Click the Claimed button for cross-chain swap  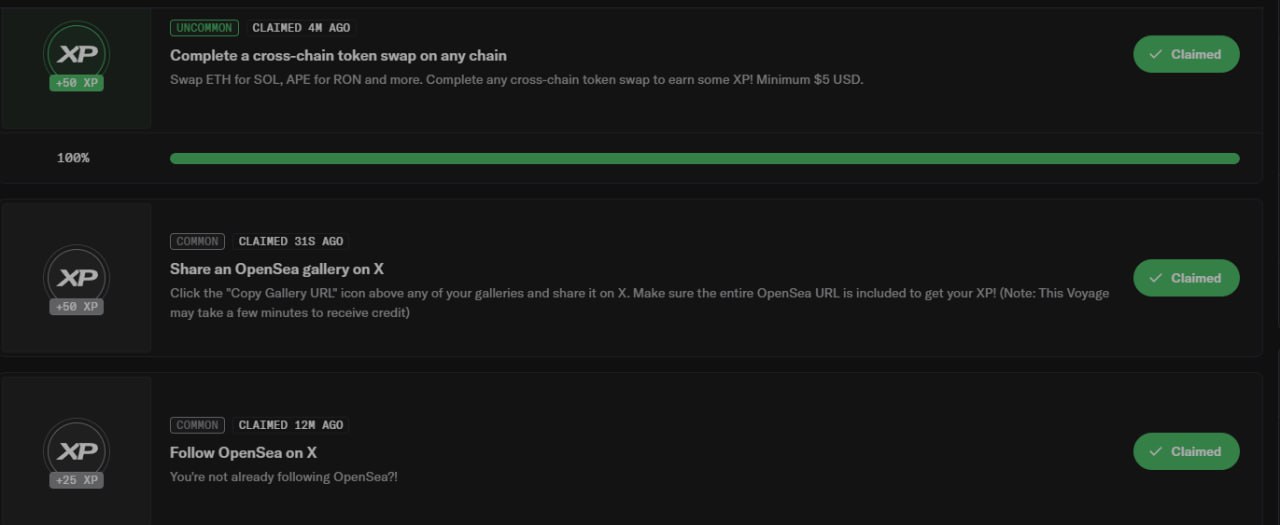click(1186, 54)
